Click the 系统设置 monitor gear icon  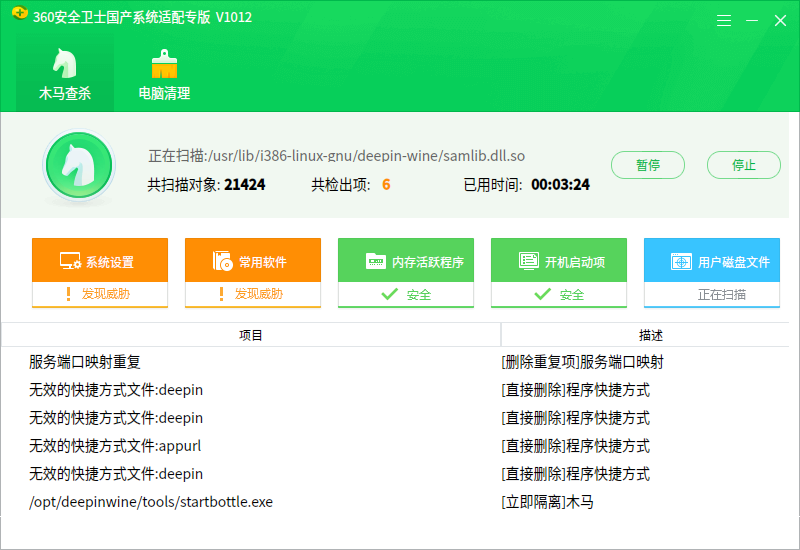tap(70, 261)
